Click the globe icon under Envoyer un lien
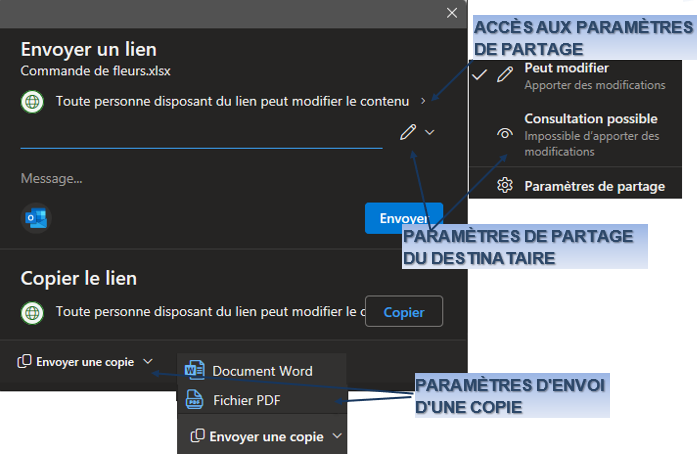The image size is (697, 455). (33, 101)
